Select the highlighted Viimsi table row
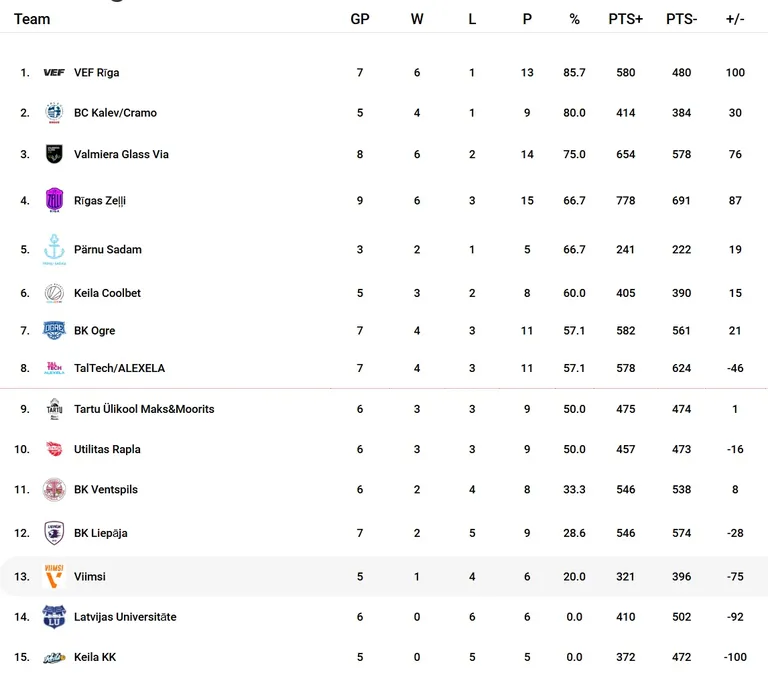The width and height of the screenshot is (768, 673). (384, 576)
